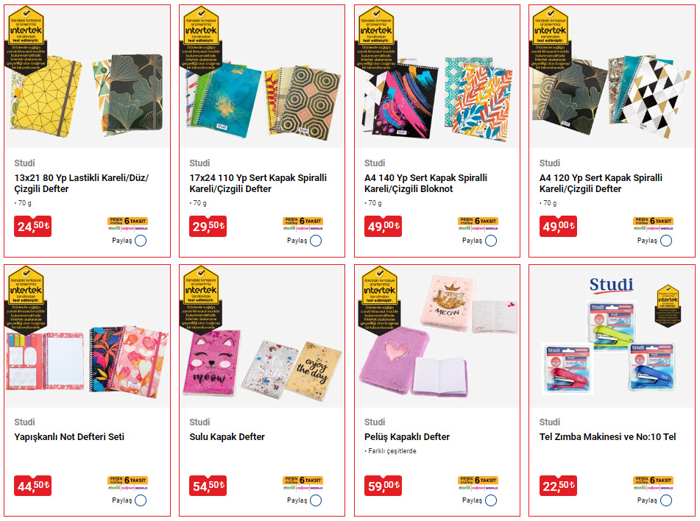Click Peşin 6 Taksit badge on Yapışkanlı Not Defteri
Image resolution: width=700 pixels, height=521 pixels.
pyautogui.click(x=127, y=483)
